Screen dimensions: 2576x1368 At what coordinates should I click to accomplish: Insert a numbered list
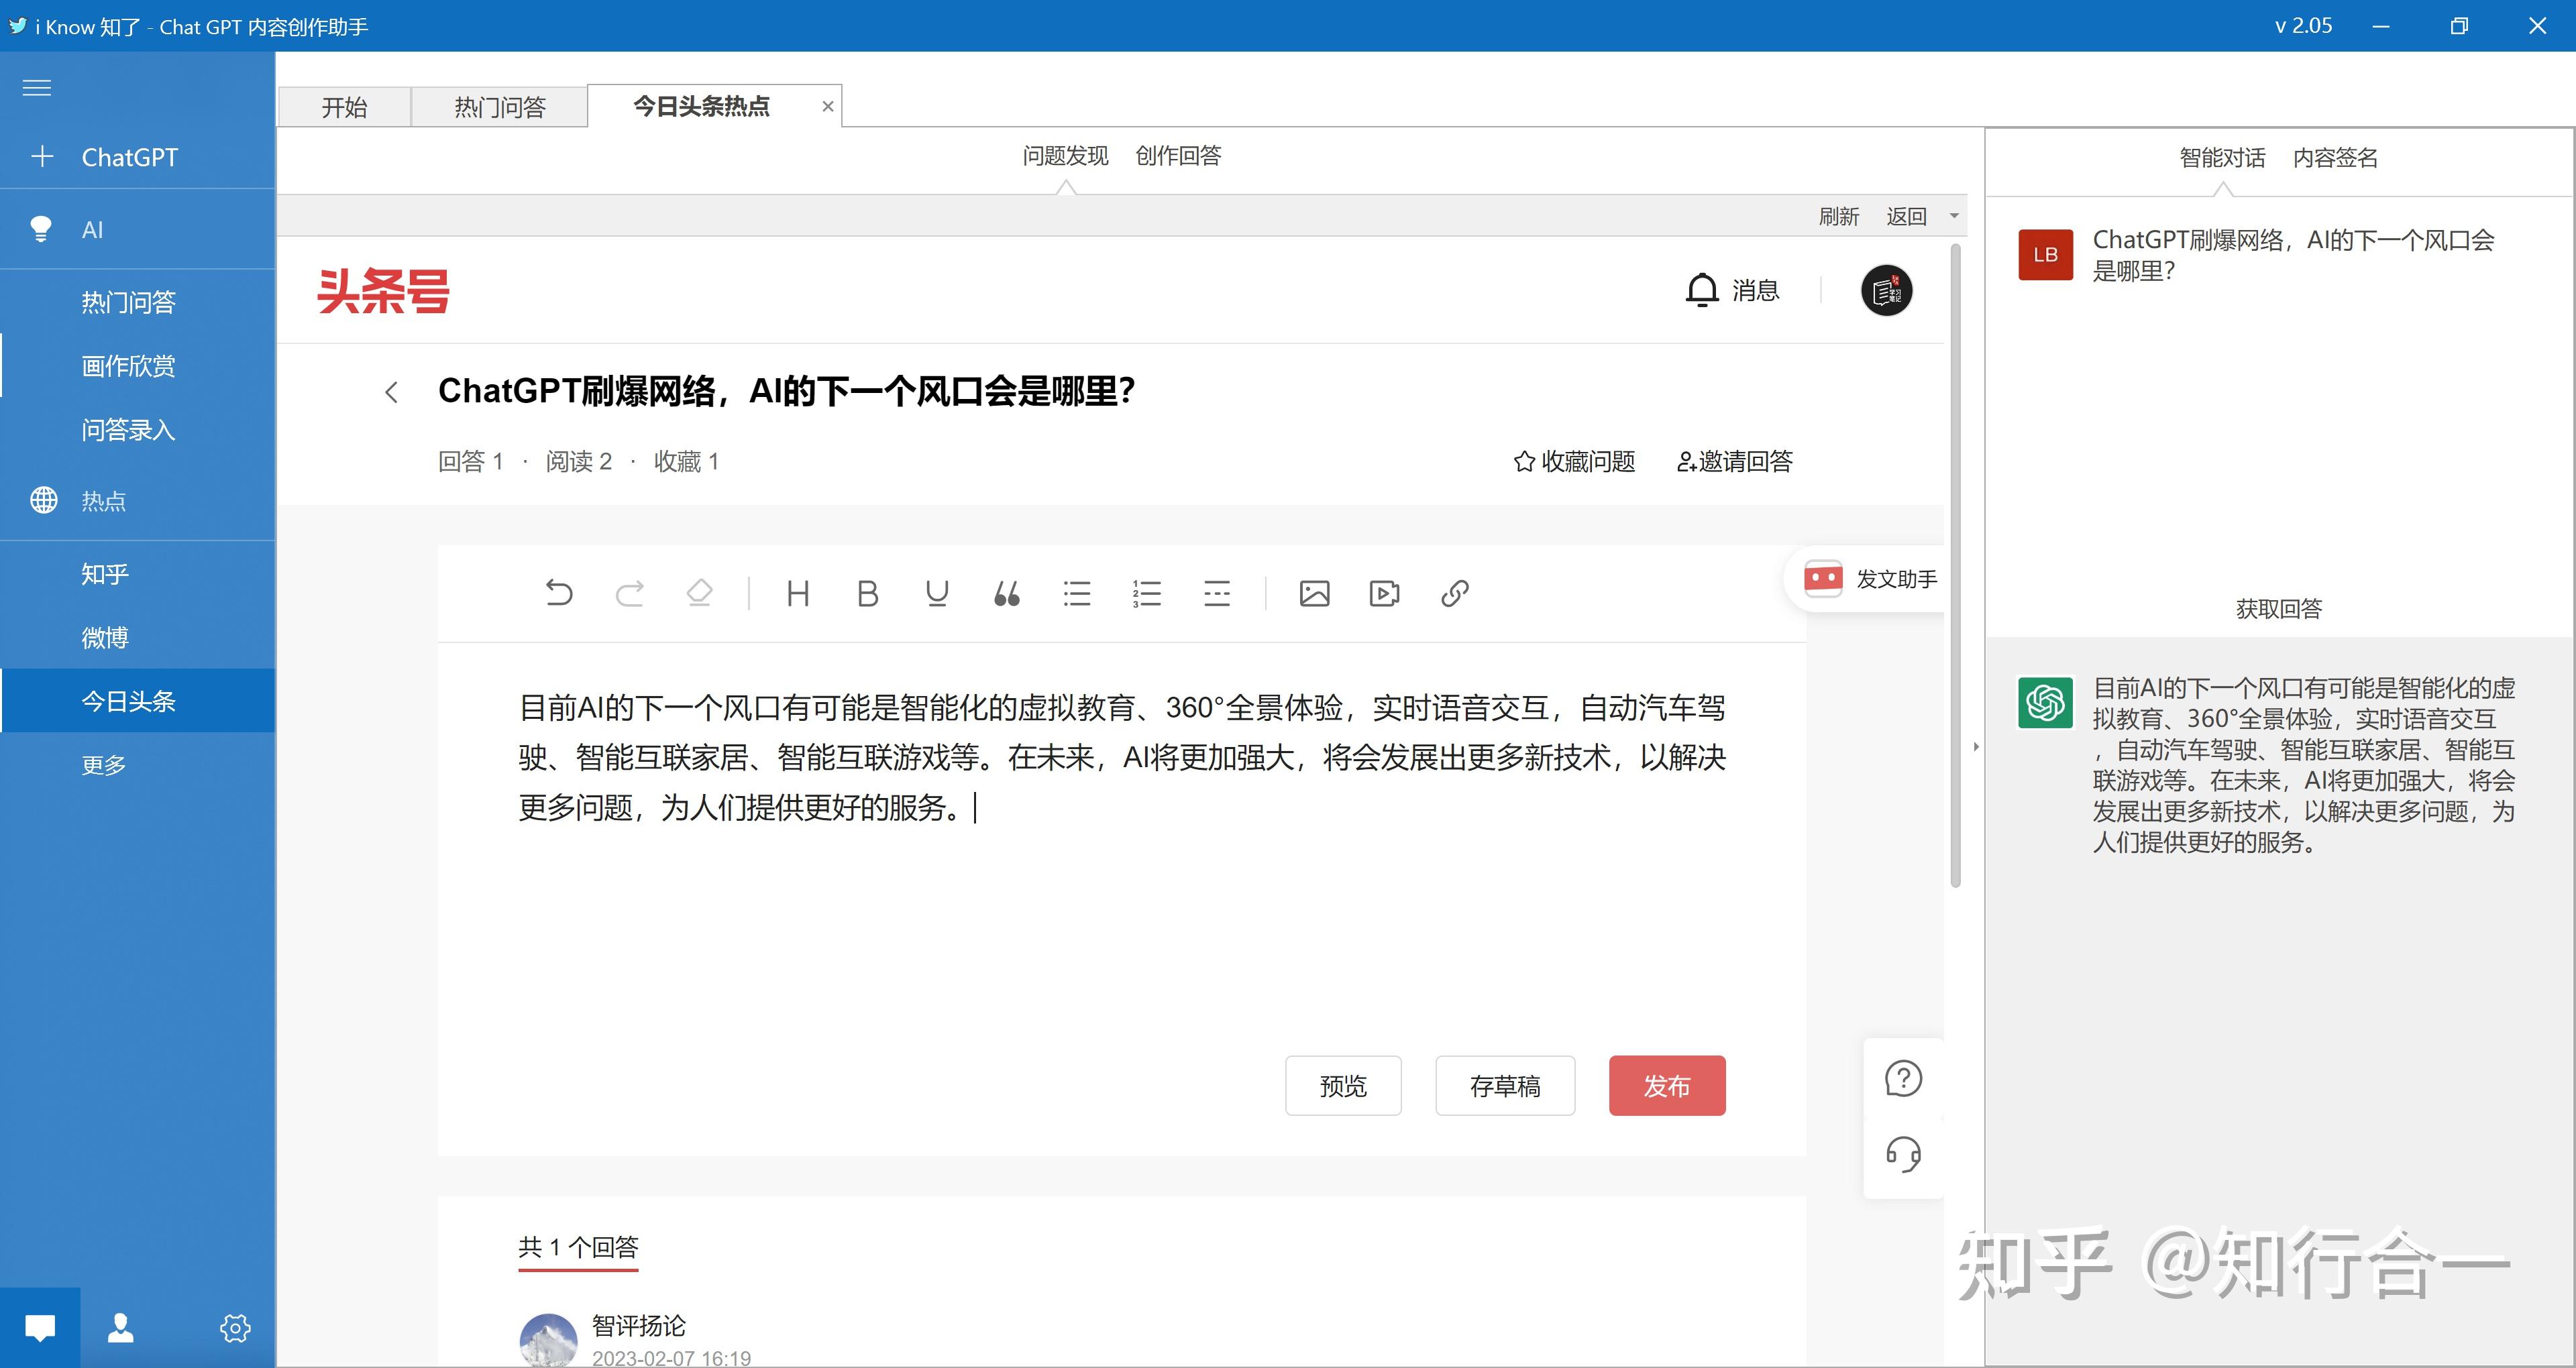tap(1147, 593)
